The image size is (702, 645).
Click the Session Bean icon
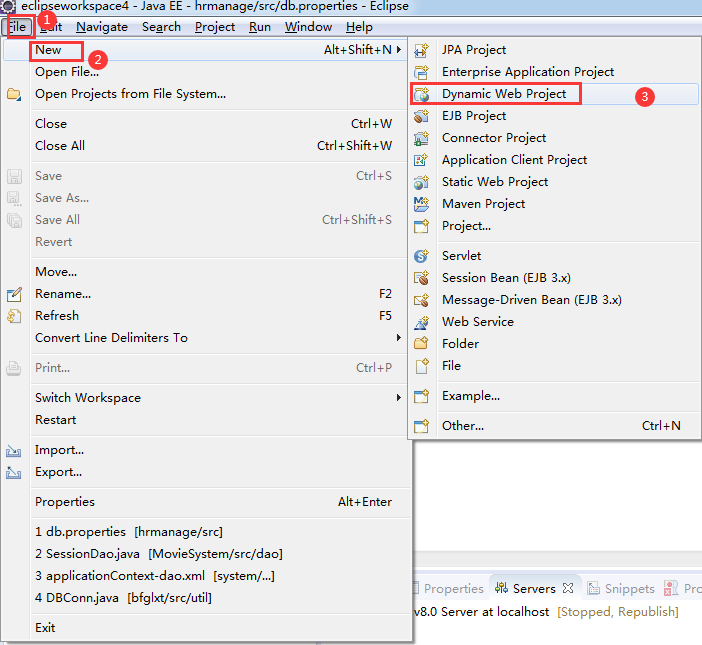(x=421, y=278)
